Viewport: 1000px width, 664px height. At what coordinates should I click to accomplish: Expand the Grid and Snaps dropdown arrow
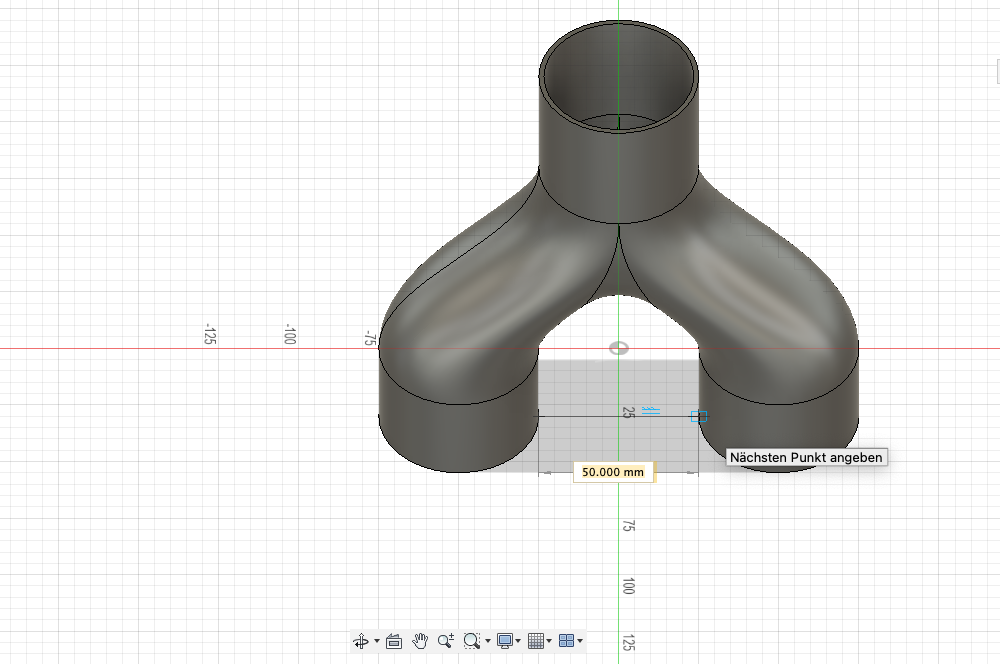[x=549, y=641]
